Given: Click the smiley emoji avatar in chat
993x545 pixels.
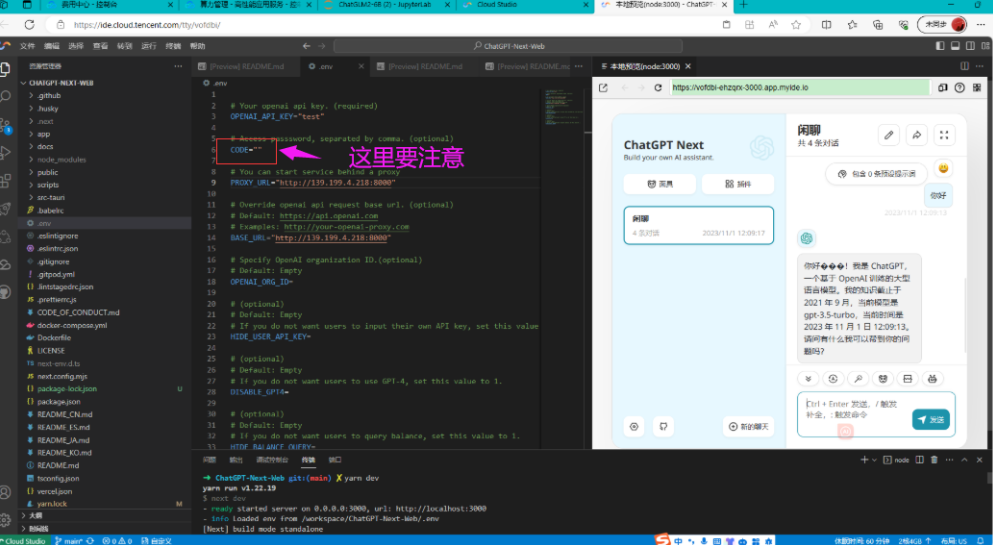Looking at the screenshot, I should point(944,168).
